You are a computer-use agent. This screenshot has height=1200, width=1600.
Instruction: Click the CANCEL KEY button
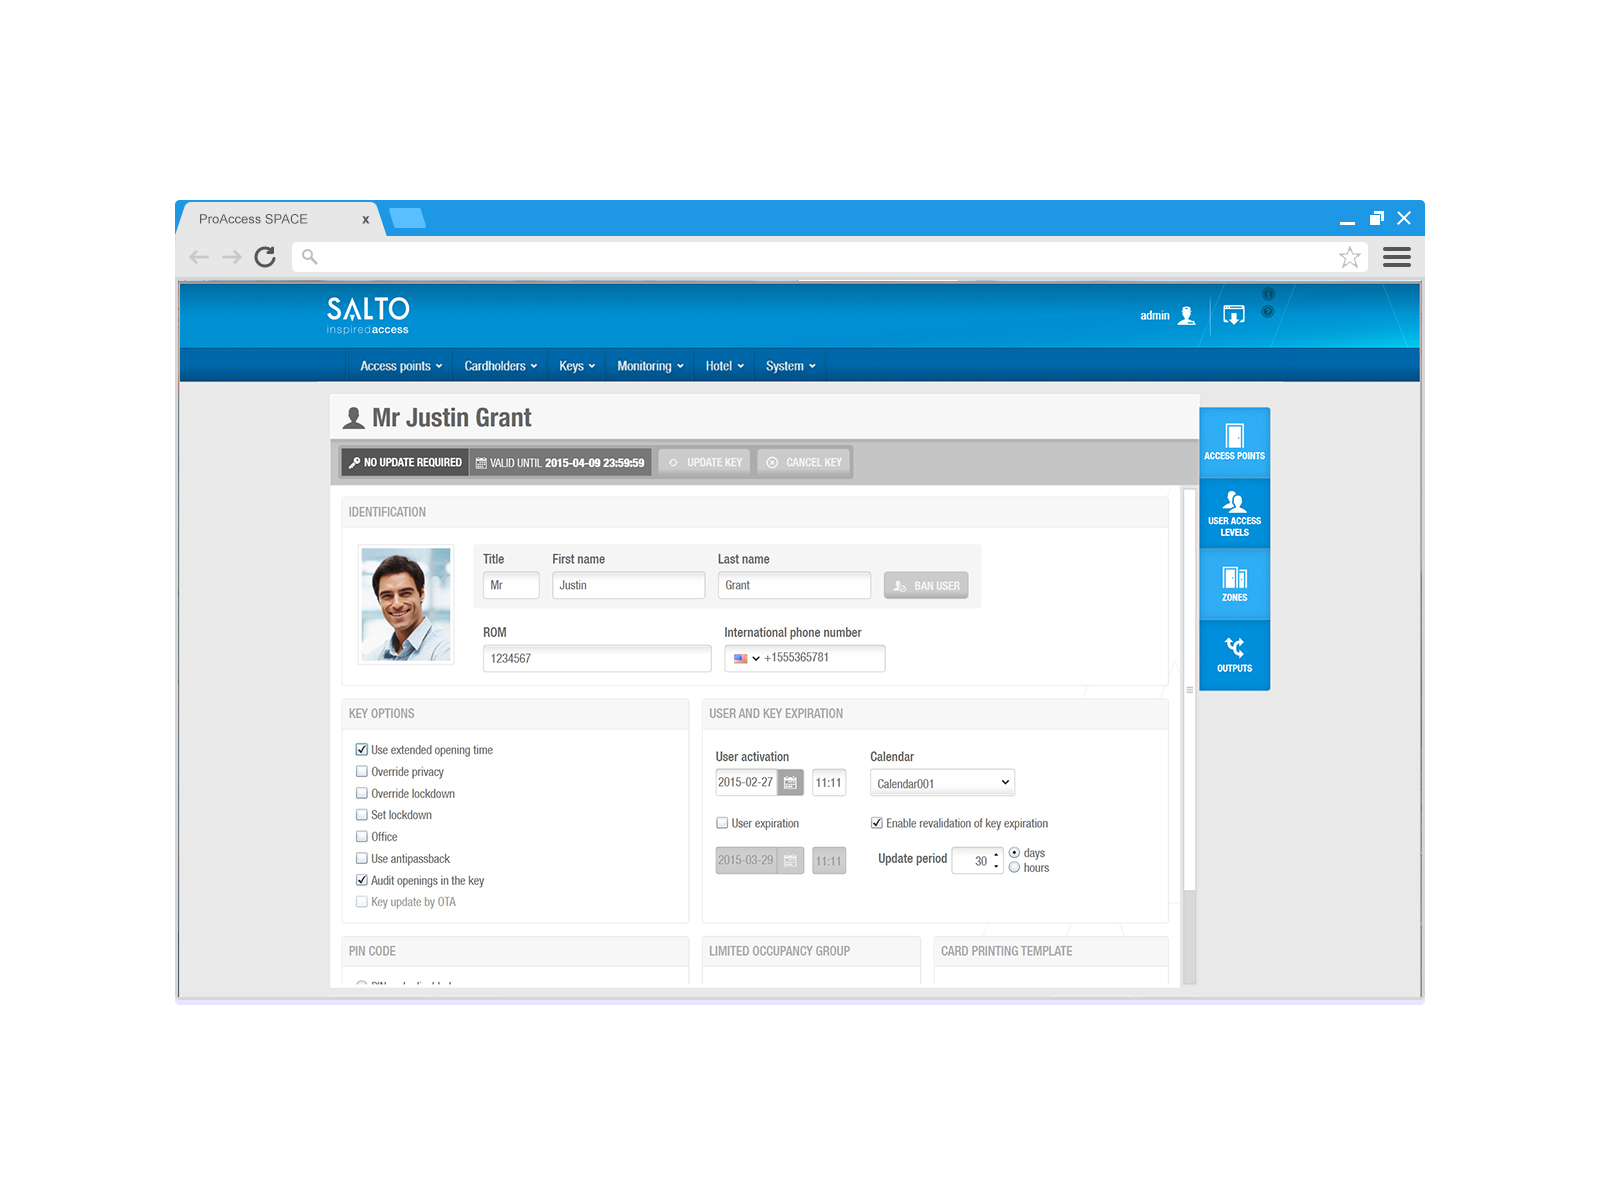[803, 461]
